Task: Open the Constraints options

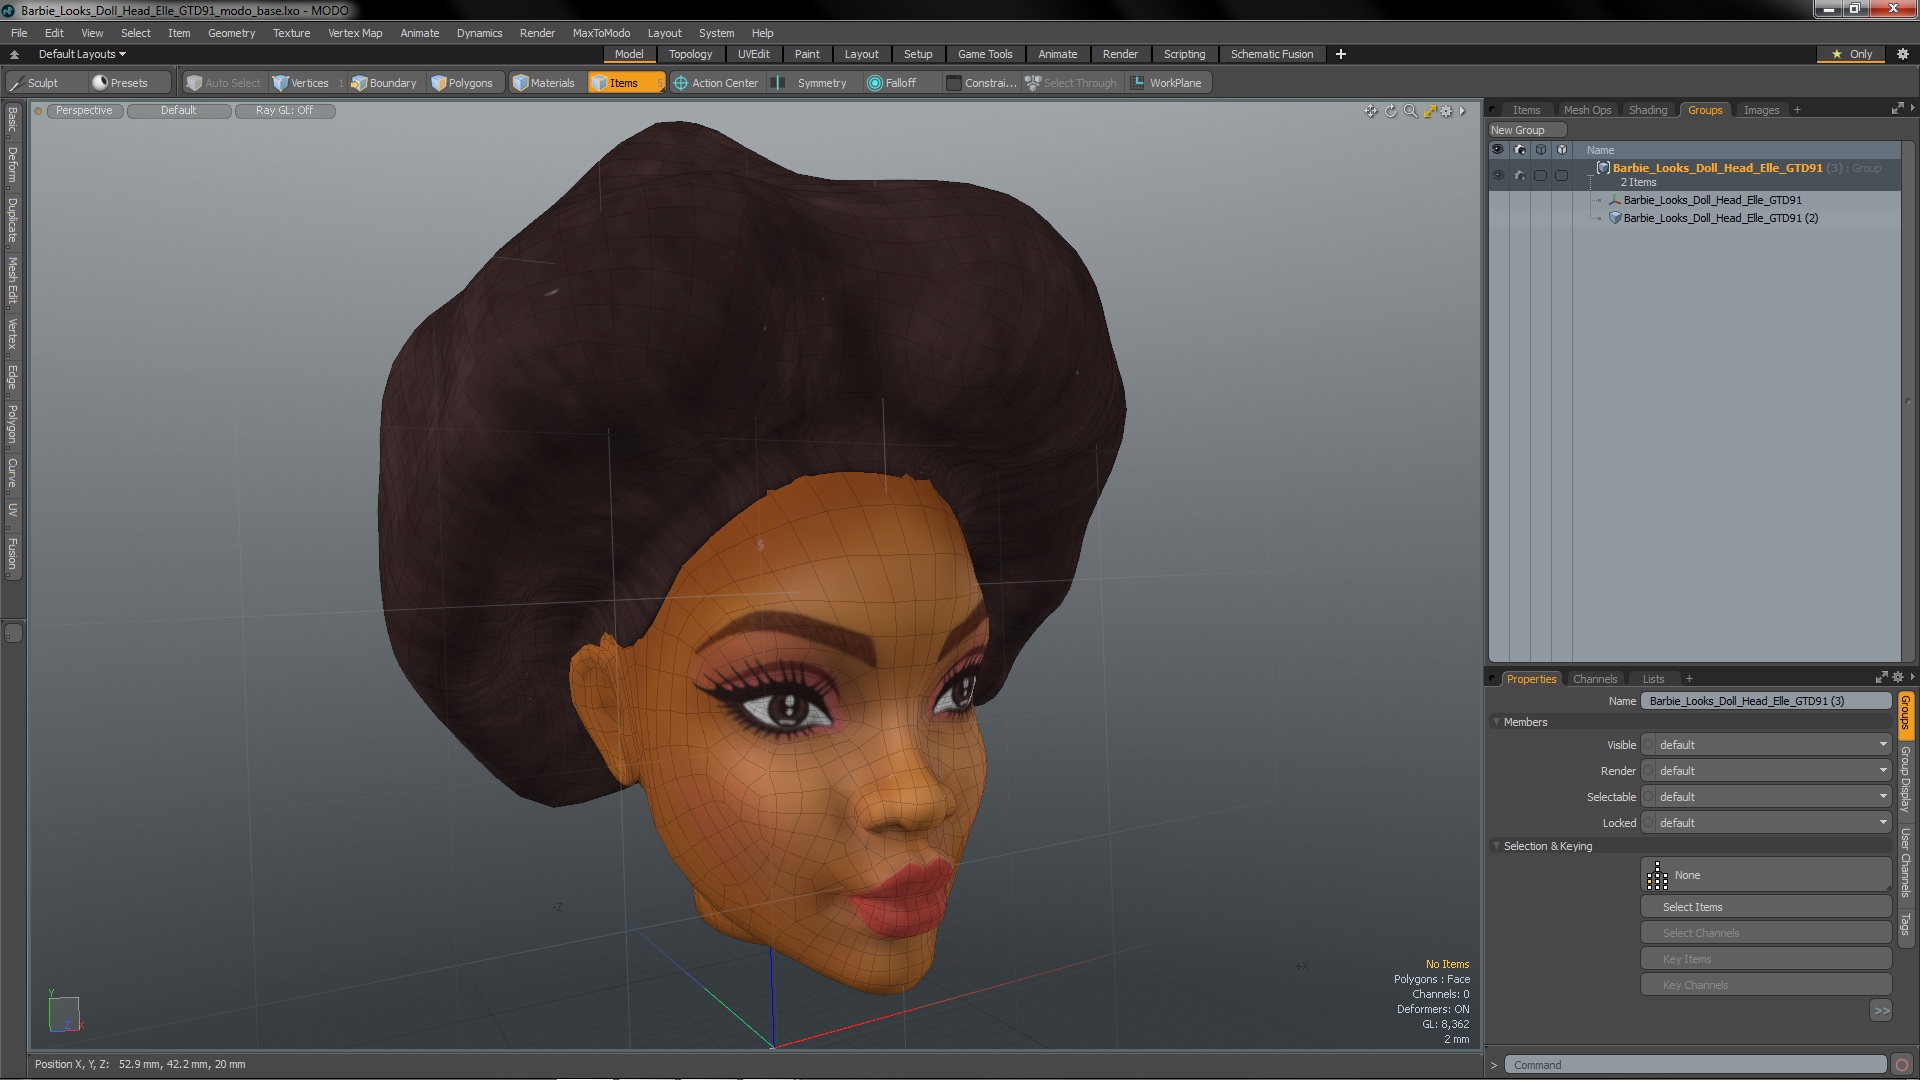Action: click(x=981, y=83)
